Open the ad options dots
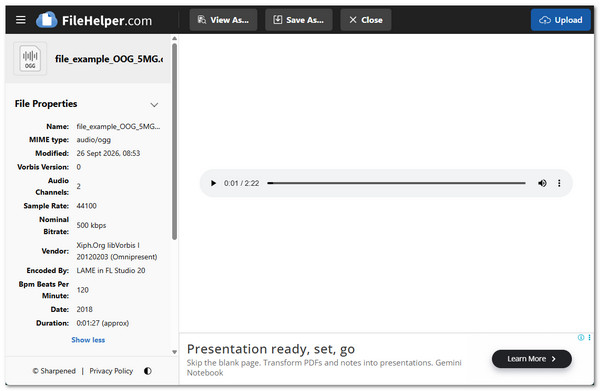 [x=589, y=337]
